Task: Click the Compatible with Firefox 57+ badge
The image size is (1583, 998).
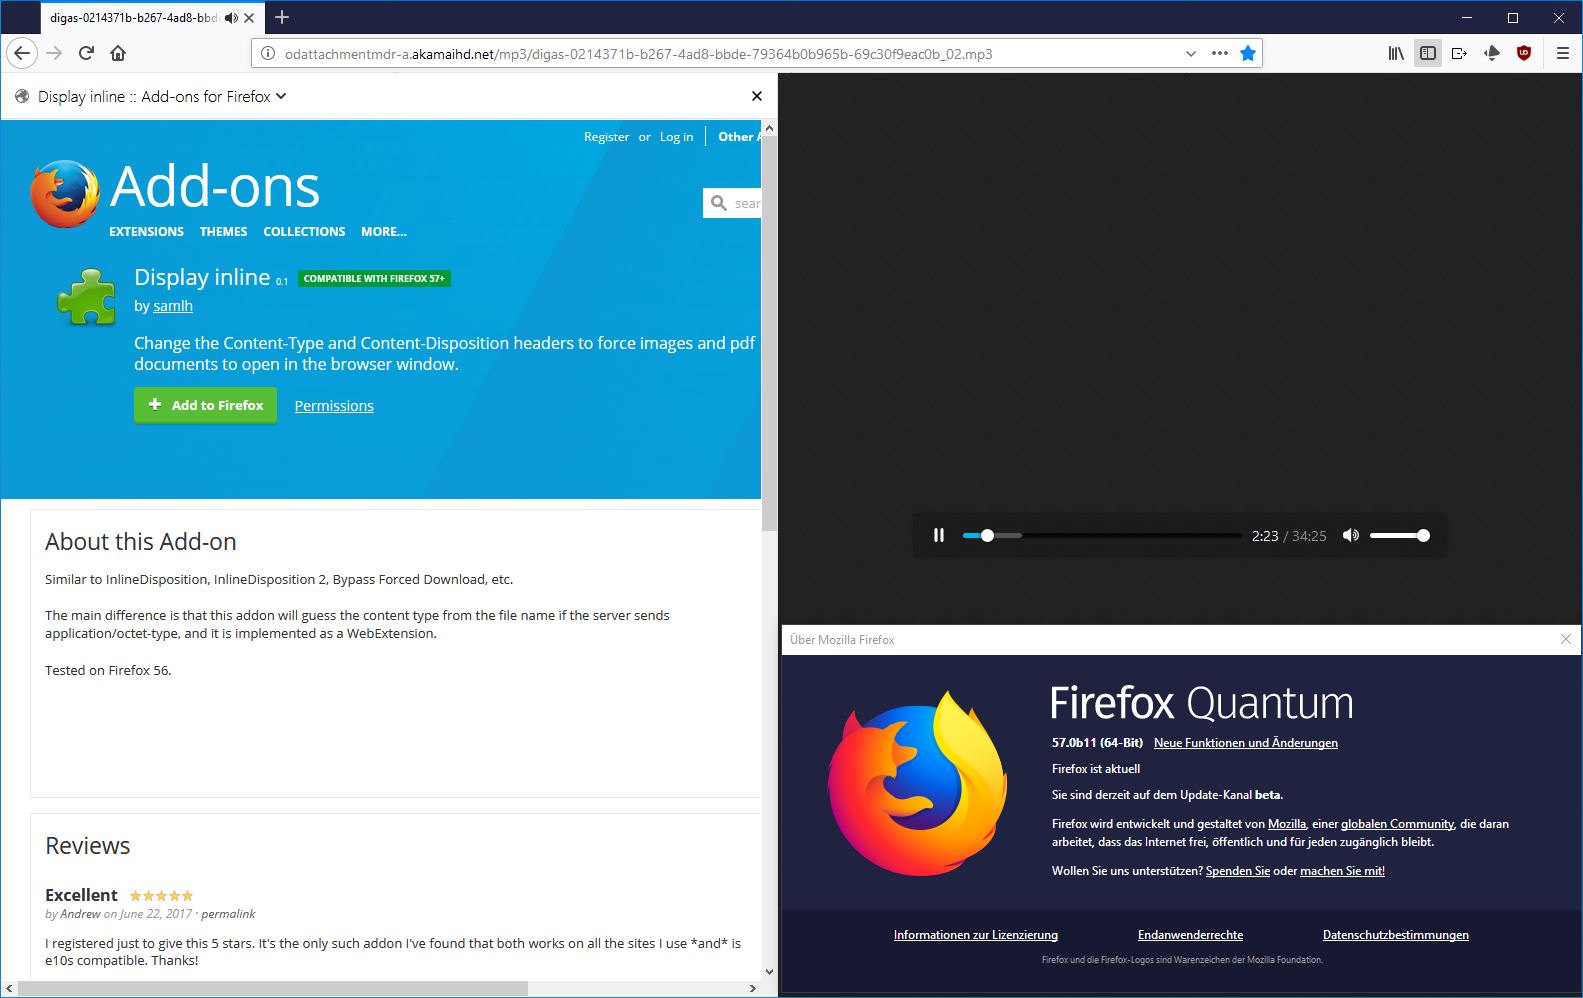Action: [x=374, y=279]
